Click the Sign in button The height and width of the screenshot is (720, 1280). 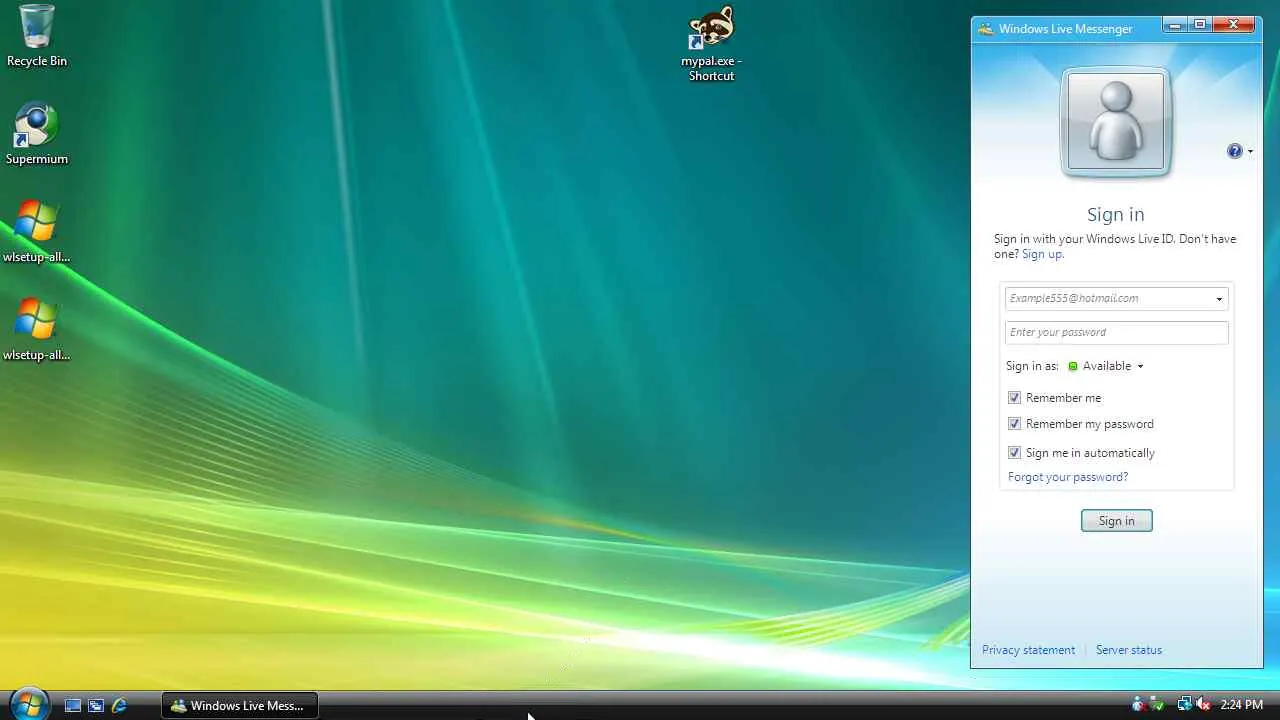(x=1117, y=521)
